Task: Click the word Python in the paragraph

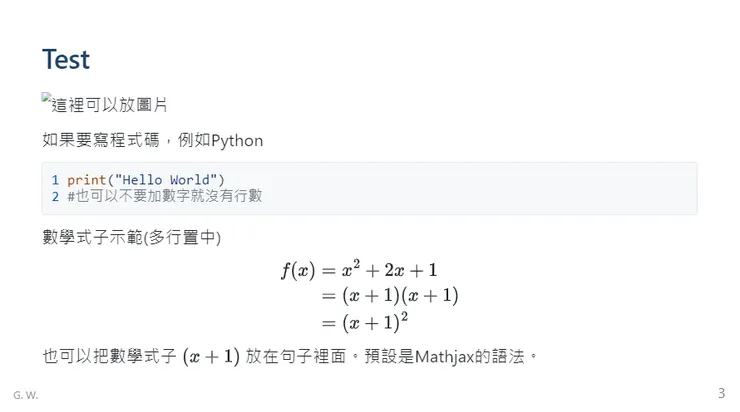Action: pyautogui.click(x=237, y=140)
